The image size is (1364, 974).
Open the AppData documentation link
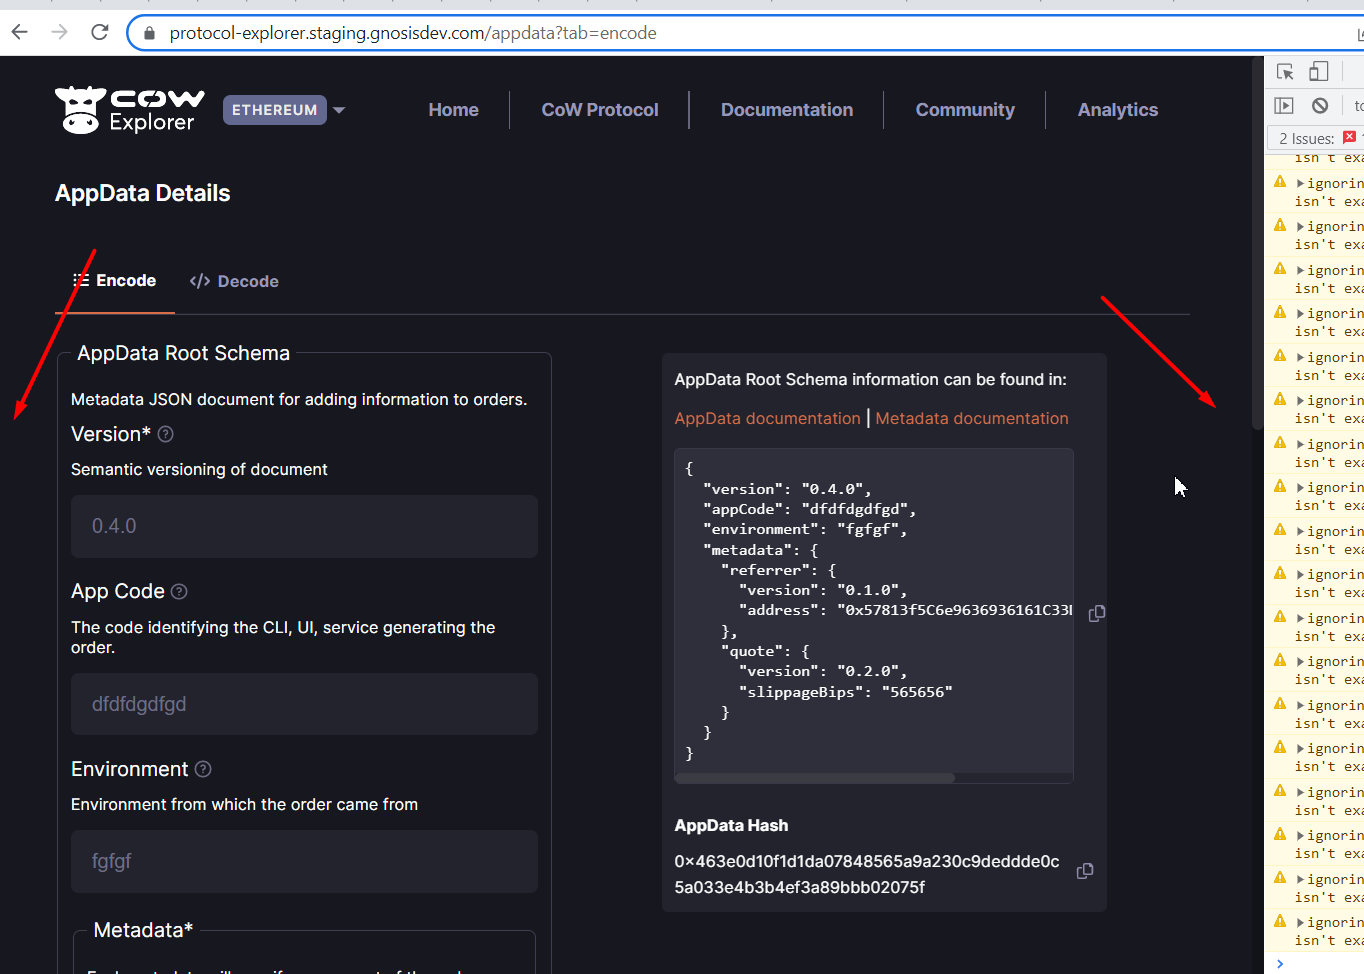pos(767,418)
